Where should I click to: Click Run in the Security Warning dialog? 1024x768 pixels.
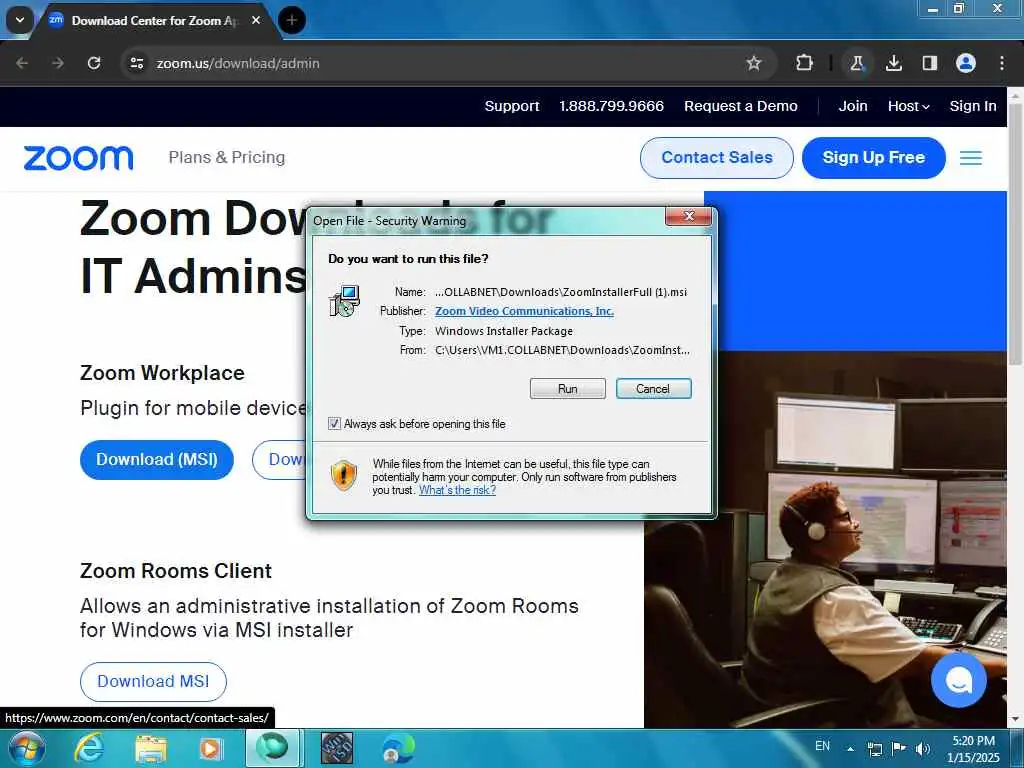568,389
